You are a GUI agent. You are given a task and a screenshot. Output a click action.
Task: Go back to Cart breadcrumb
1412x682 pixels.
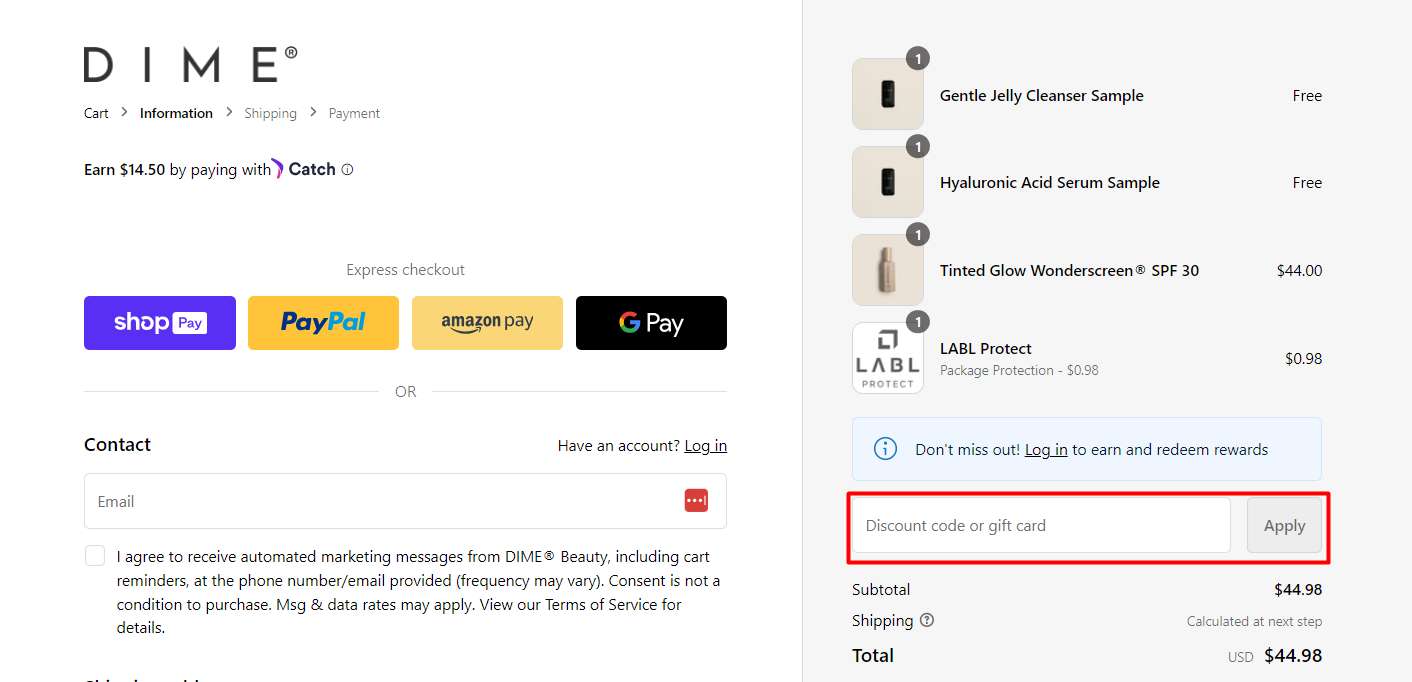click(96, 113)
